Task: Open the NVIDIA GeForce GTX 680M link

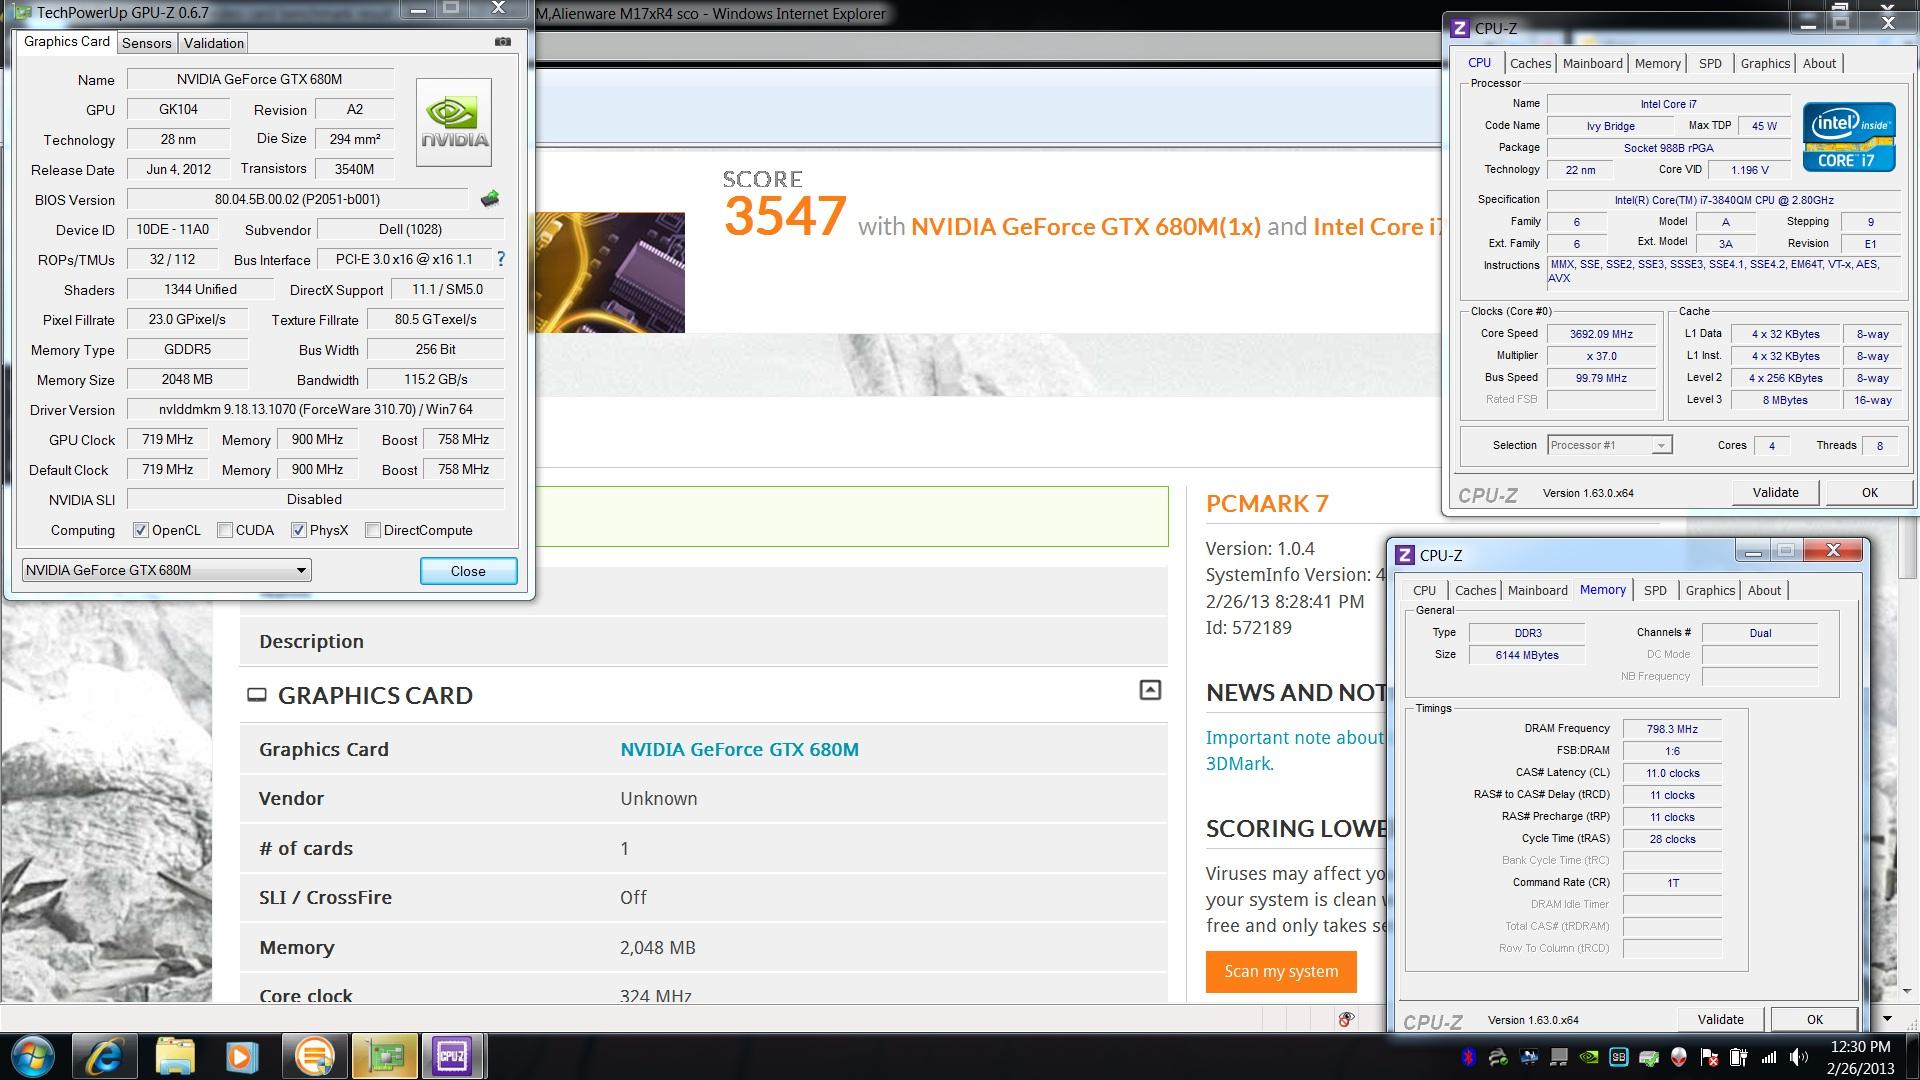Action: point(739,749)
